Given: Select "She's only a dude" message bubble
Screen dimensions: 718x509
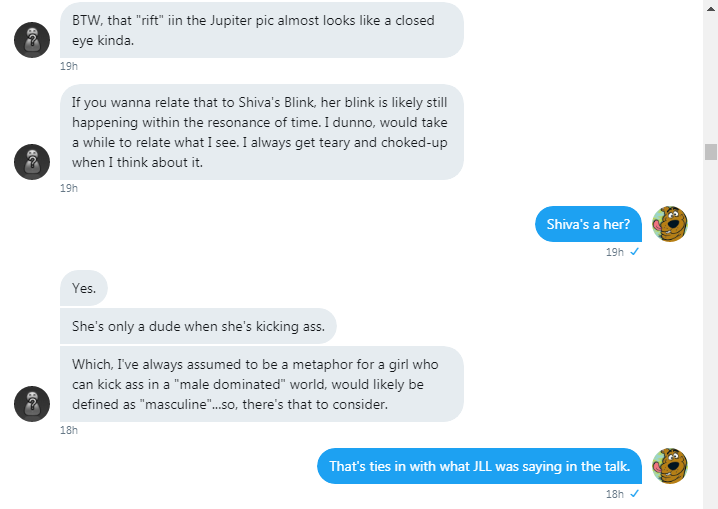Looking at the screenshot, I should click(198, 326).
